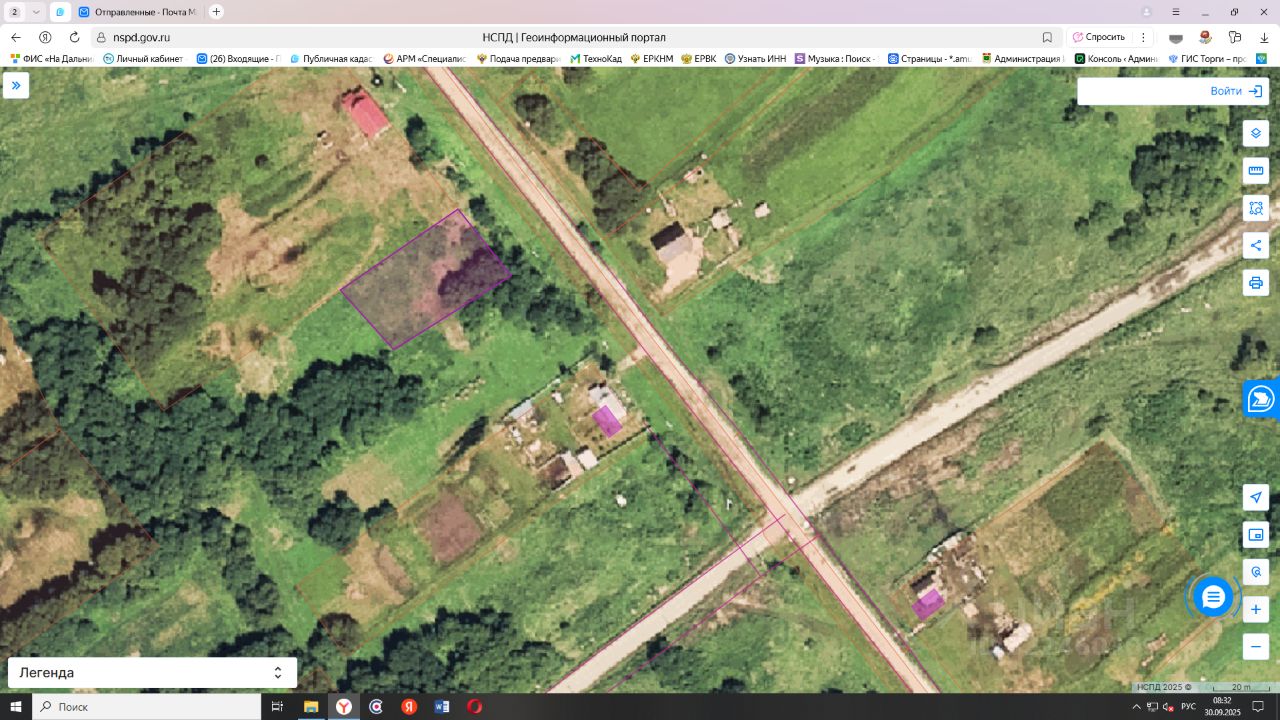1280x720 pixels.
Task: Open the Yandex home page button
Action: [45, 37]
